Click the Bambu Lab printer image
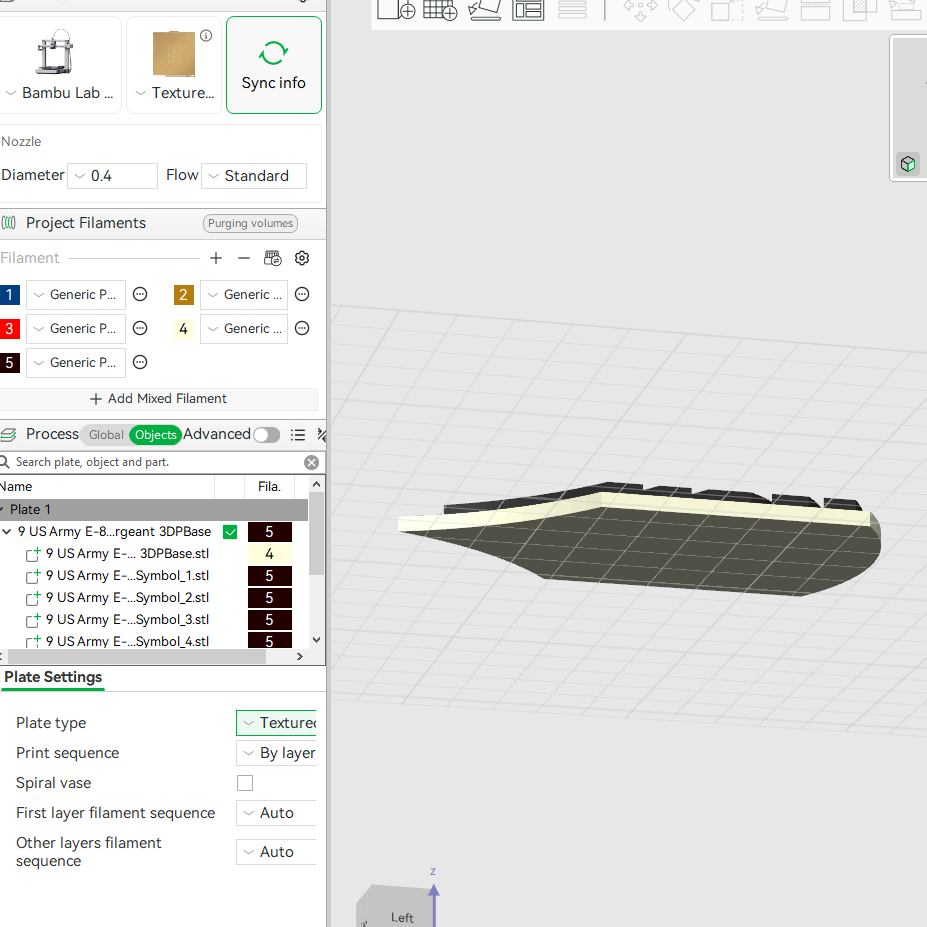This screenshot has width=927, height=927. [x=55, y=52]
